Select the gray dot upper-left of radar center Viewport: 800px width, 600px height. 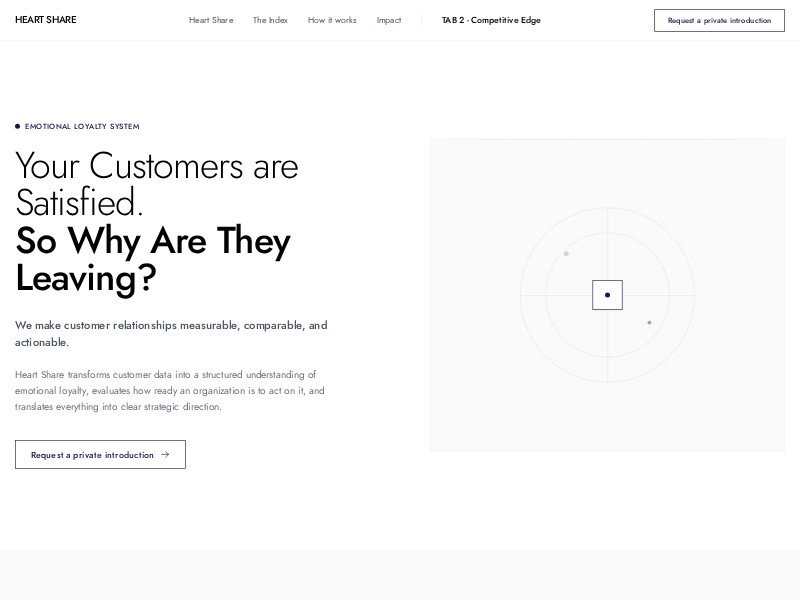[566, 254]
